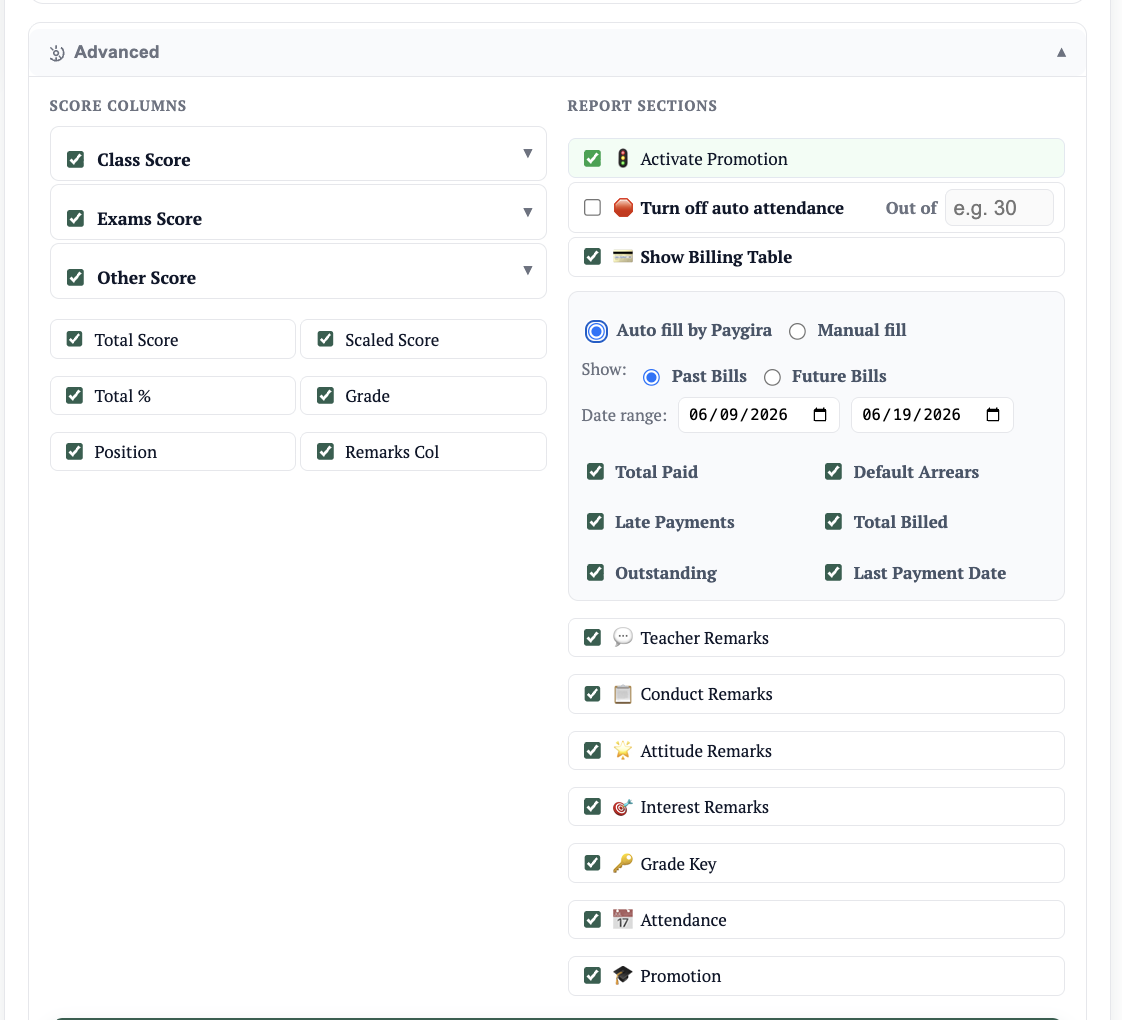1122x1020 pixels.
Task: Click the start date field 06/09/2026
Action: (758, 414)
